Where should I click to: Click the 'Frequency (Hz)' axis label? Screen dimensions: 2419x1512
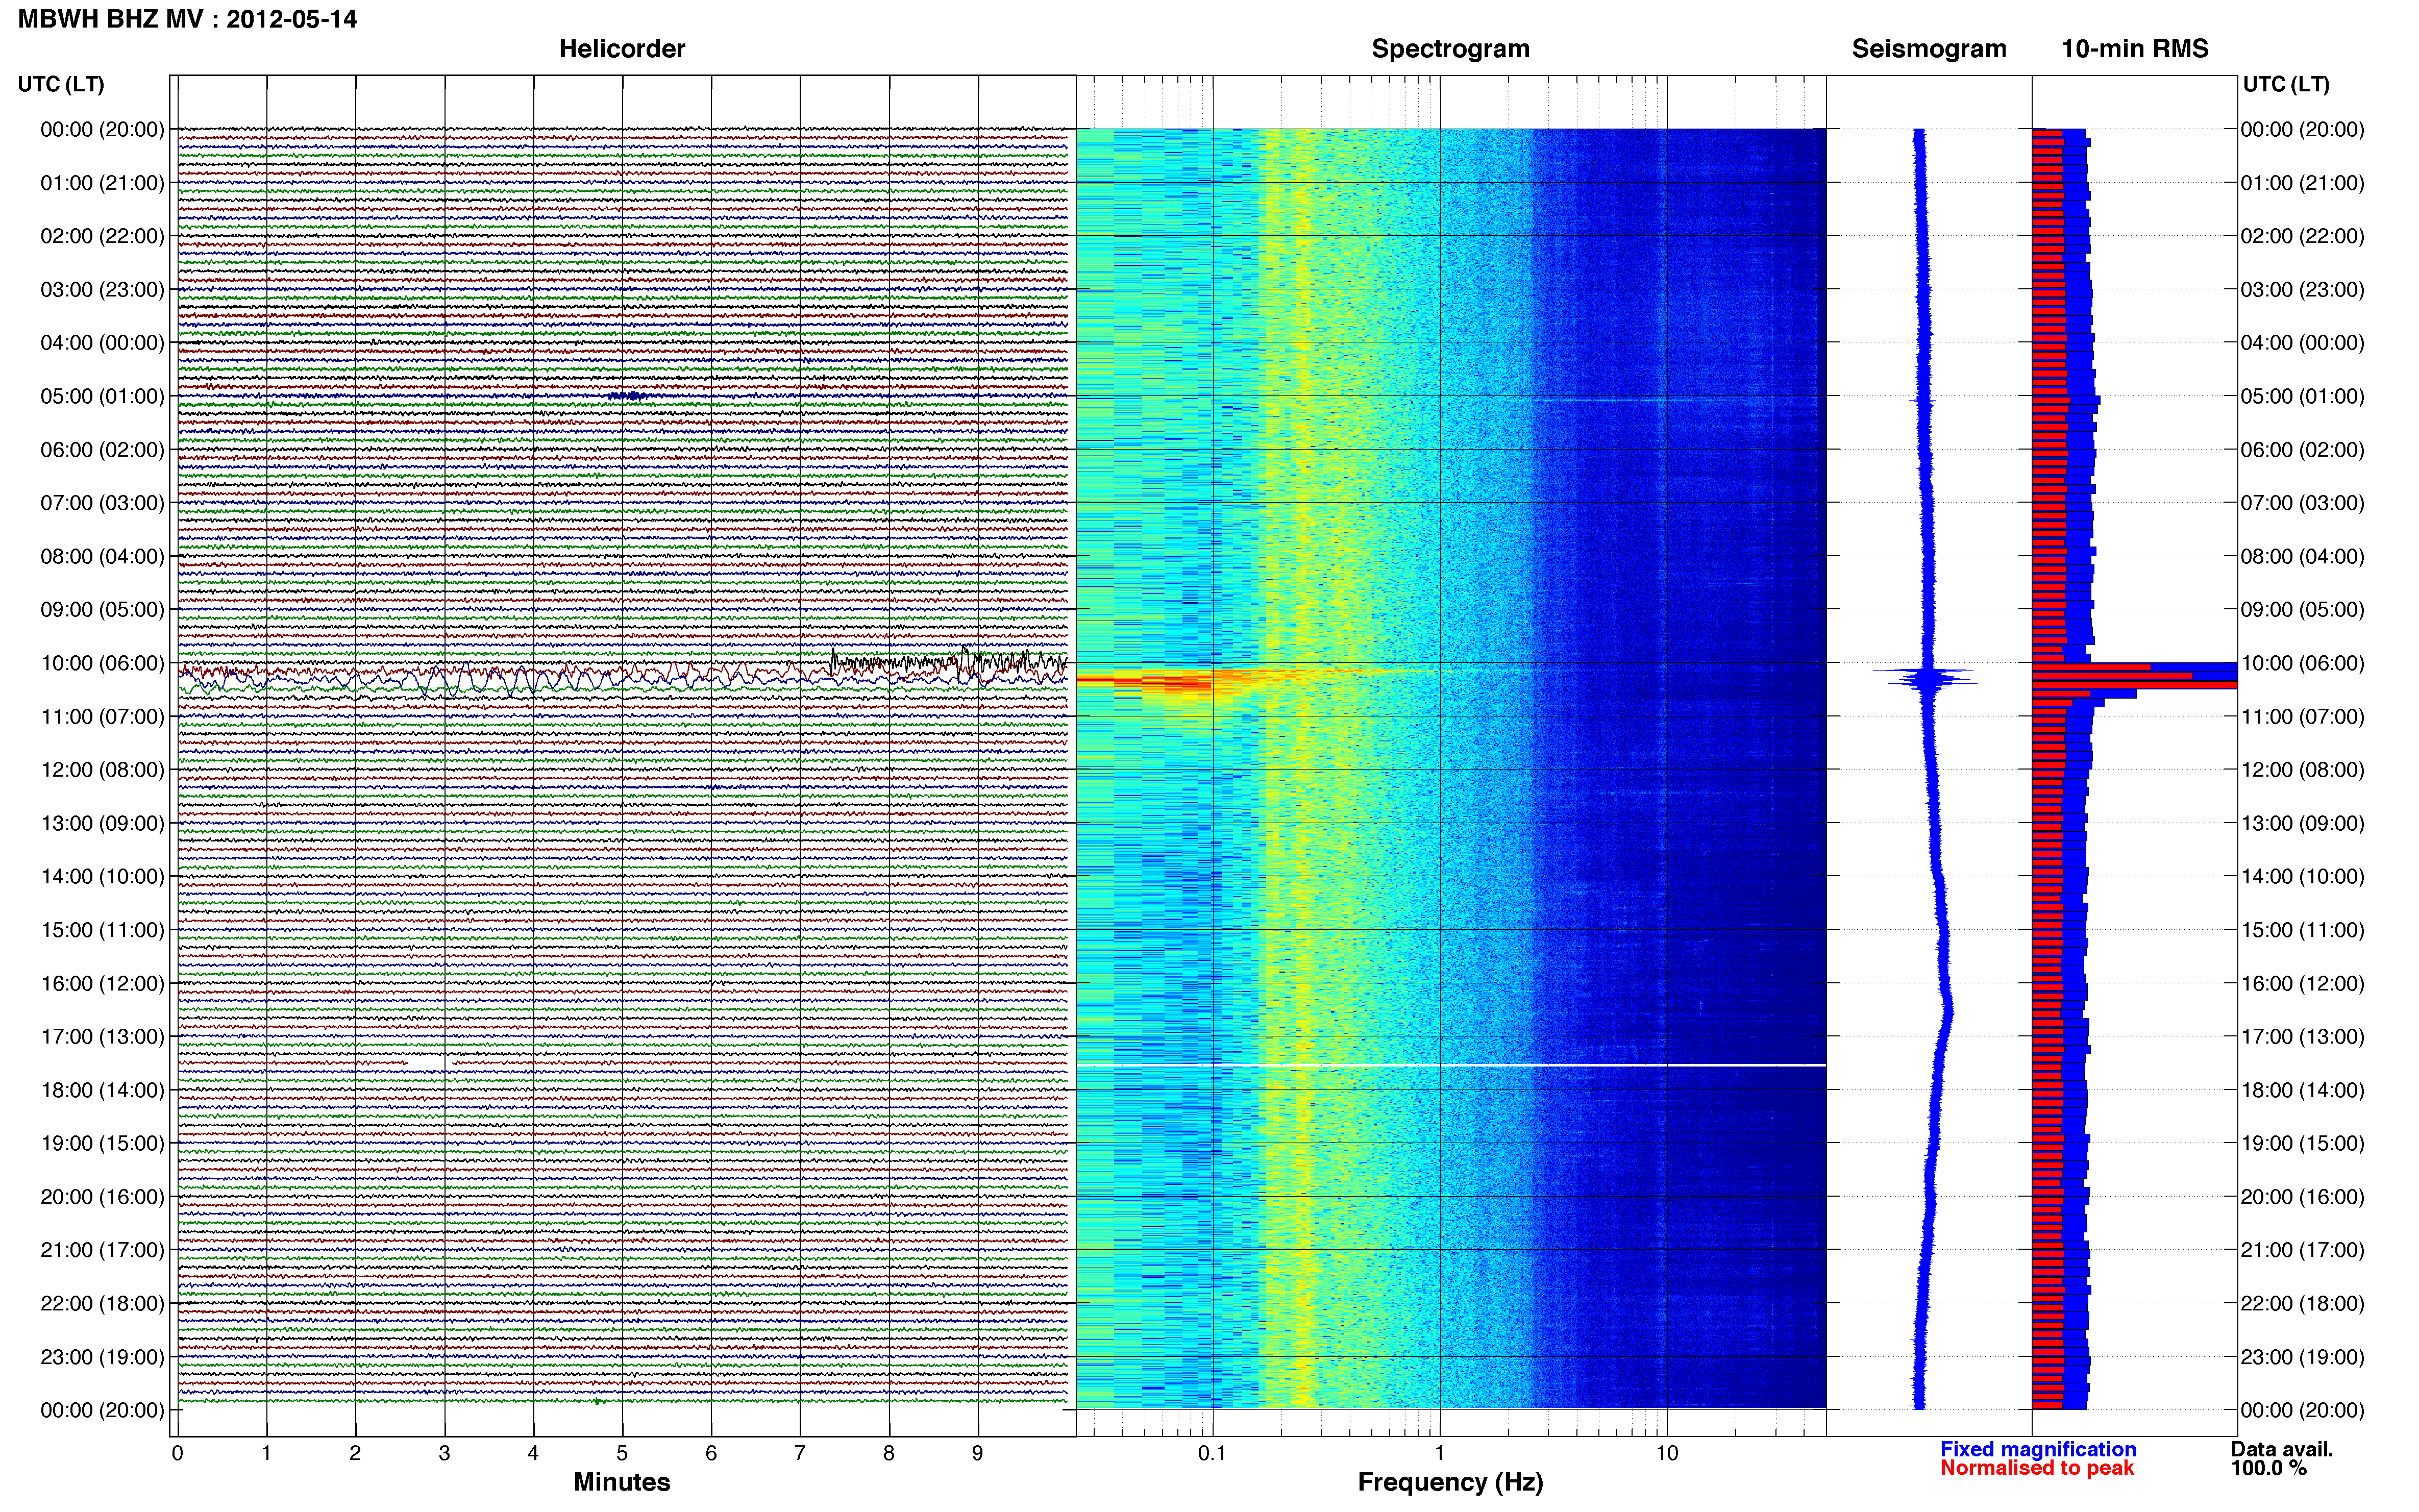coord(1450,1482)
